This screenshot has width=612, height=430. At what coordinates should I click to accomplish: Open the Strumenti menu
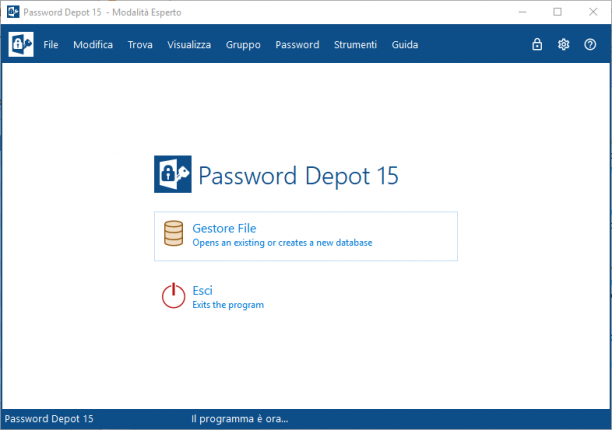coord(356,44)
